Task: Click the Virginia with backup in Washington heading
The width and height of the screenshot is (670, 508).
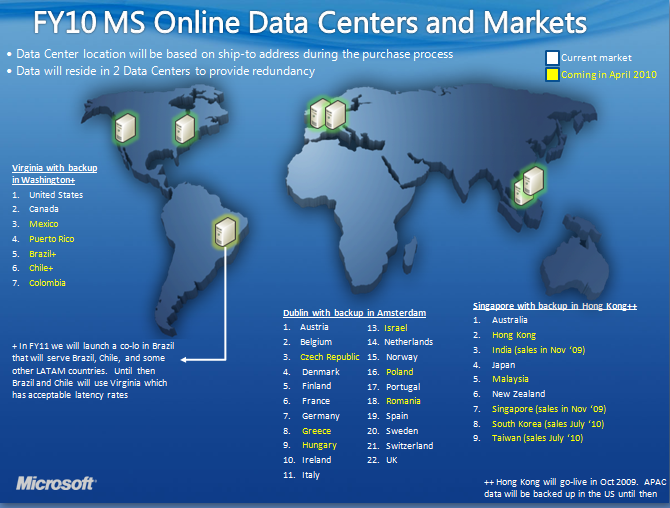Action: click(x=55, y=174)
